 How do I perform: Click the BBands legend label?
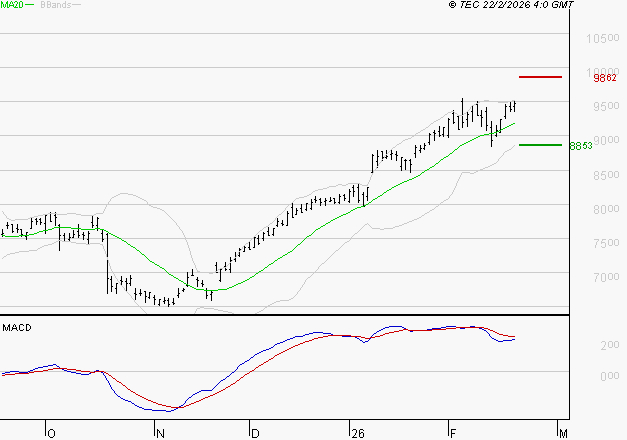click(56, 5)
